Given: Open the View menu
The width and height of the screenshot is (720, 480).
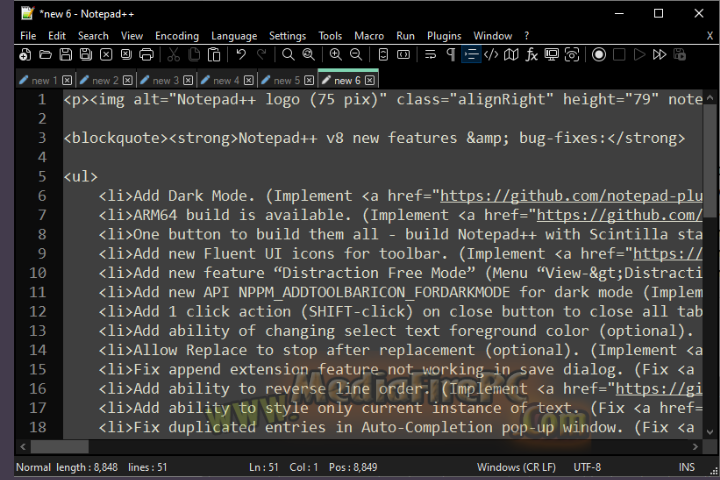Looking at the screenshot, I should [x=132, y=35].
